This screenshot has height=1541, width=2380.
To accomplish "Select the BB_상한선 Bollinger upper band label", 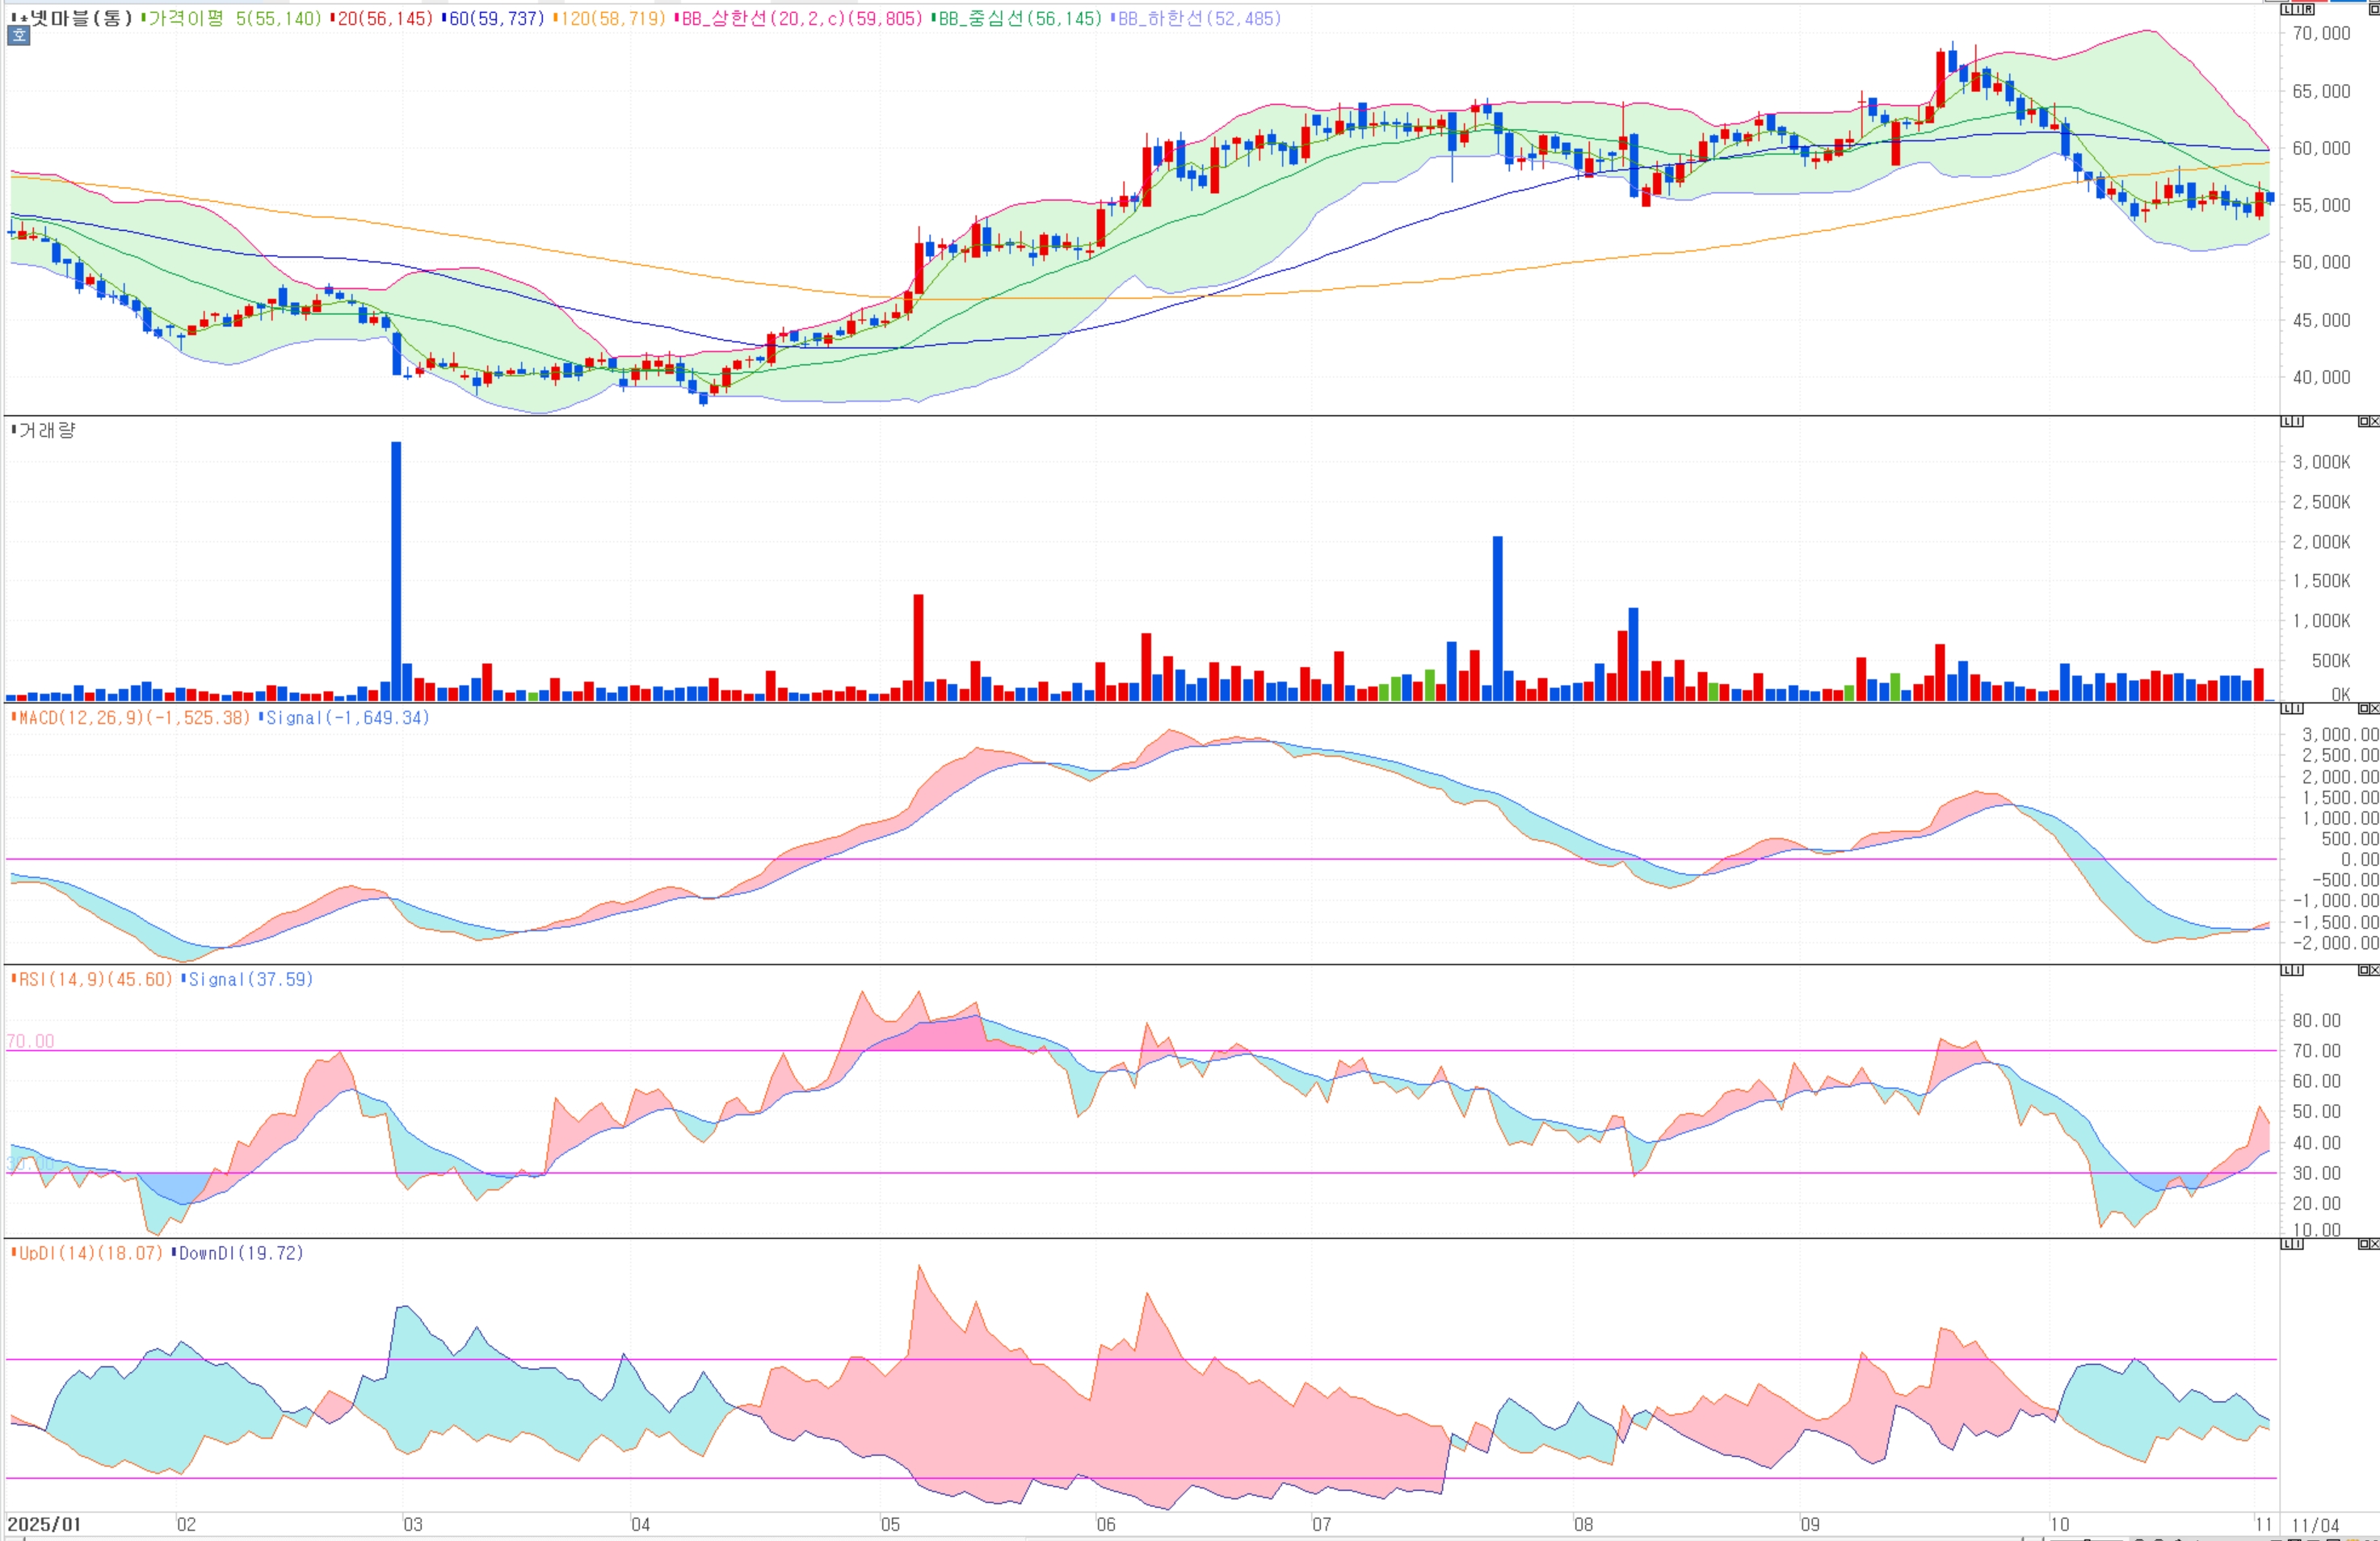I will pyautogui.click(x=800, y=18).
